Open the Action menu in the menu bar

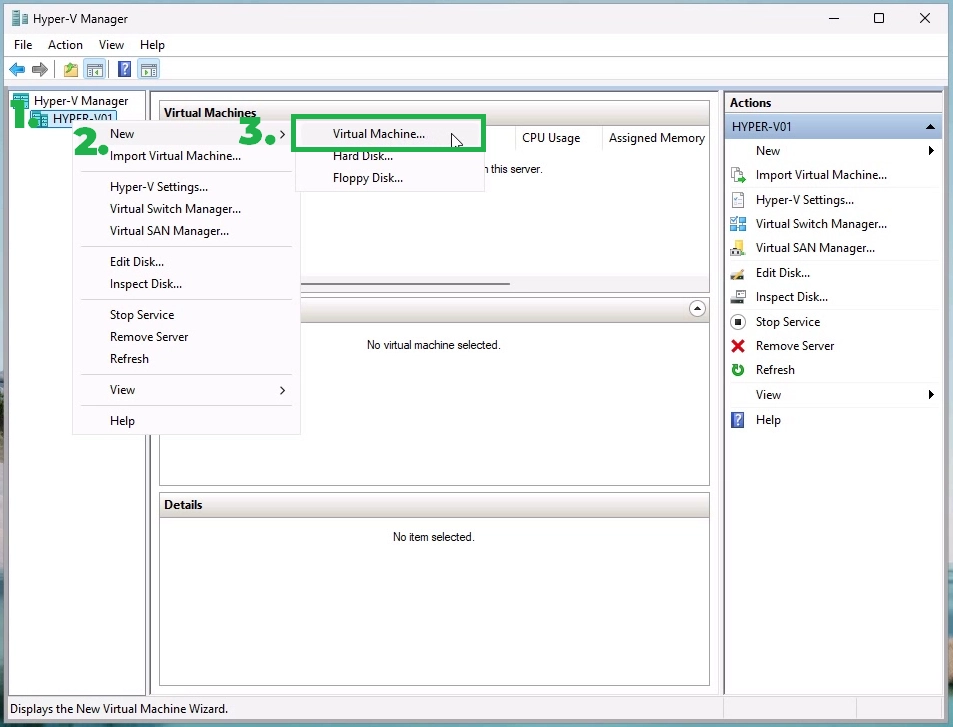[x=65, y=45]
